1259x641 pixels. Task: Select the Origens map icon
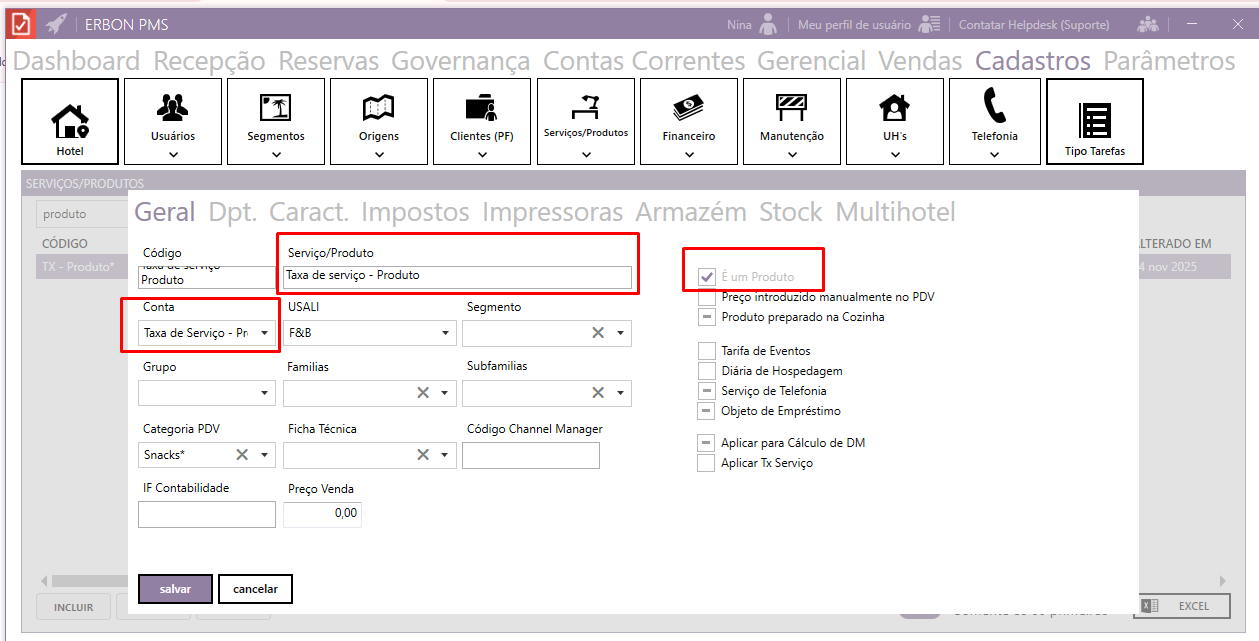coord(379,106)
